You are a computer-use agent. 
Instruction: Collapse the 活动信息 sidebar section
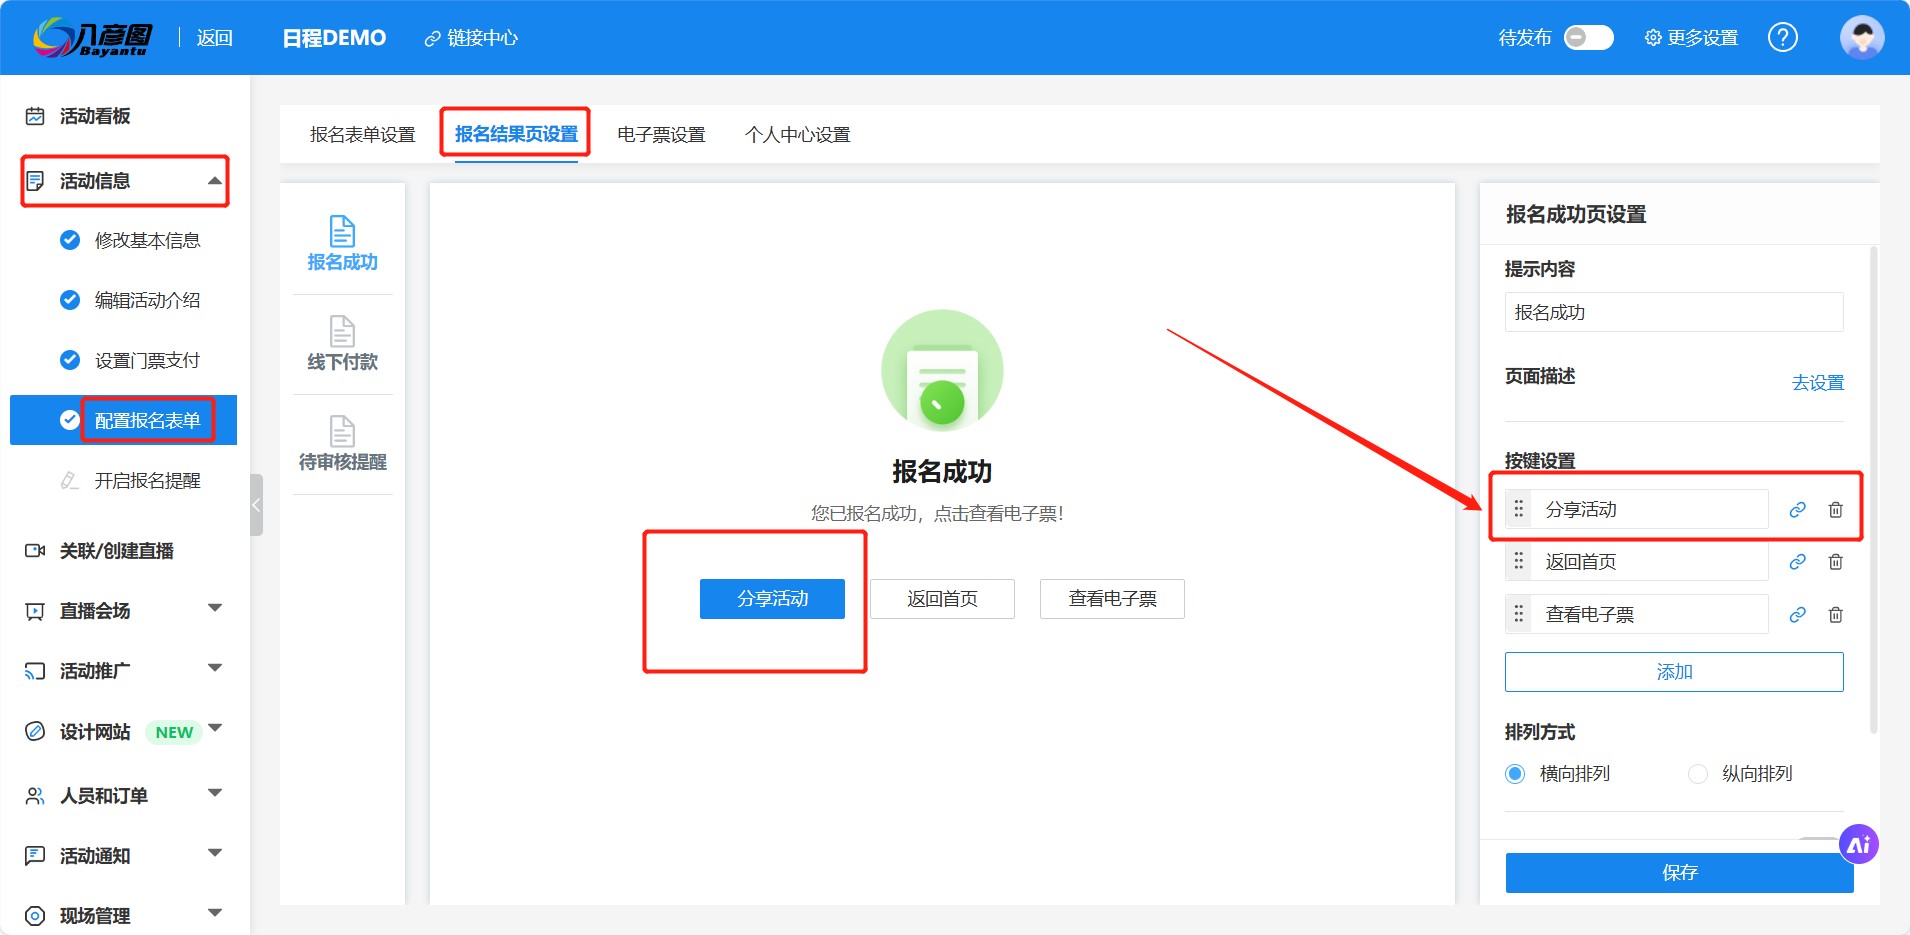pyautogui.click(x=214, y=181)
